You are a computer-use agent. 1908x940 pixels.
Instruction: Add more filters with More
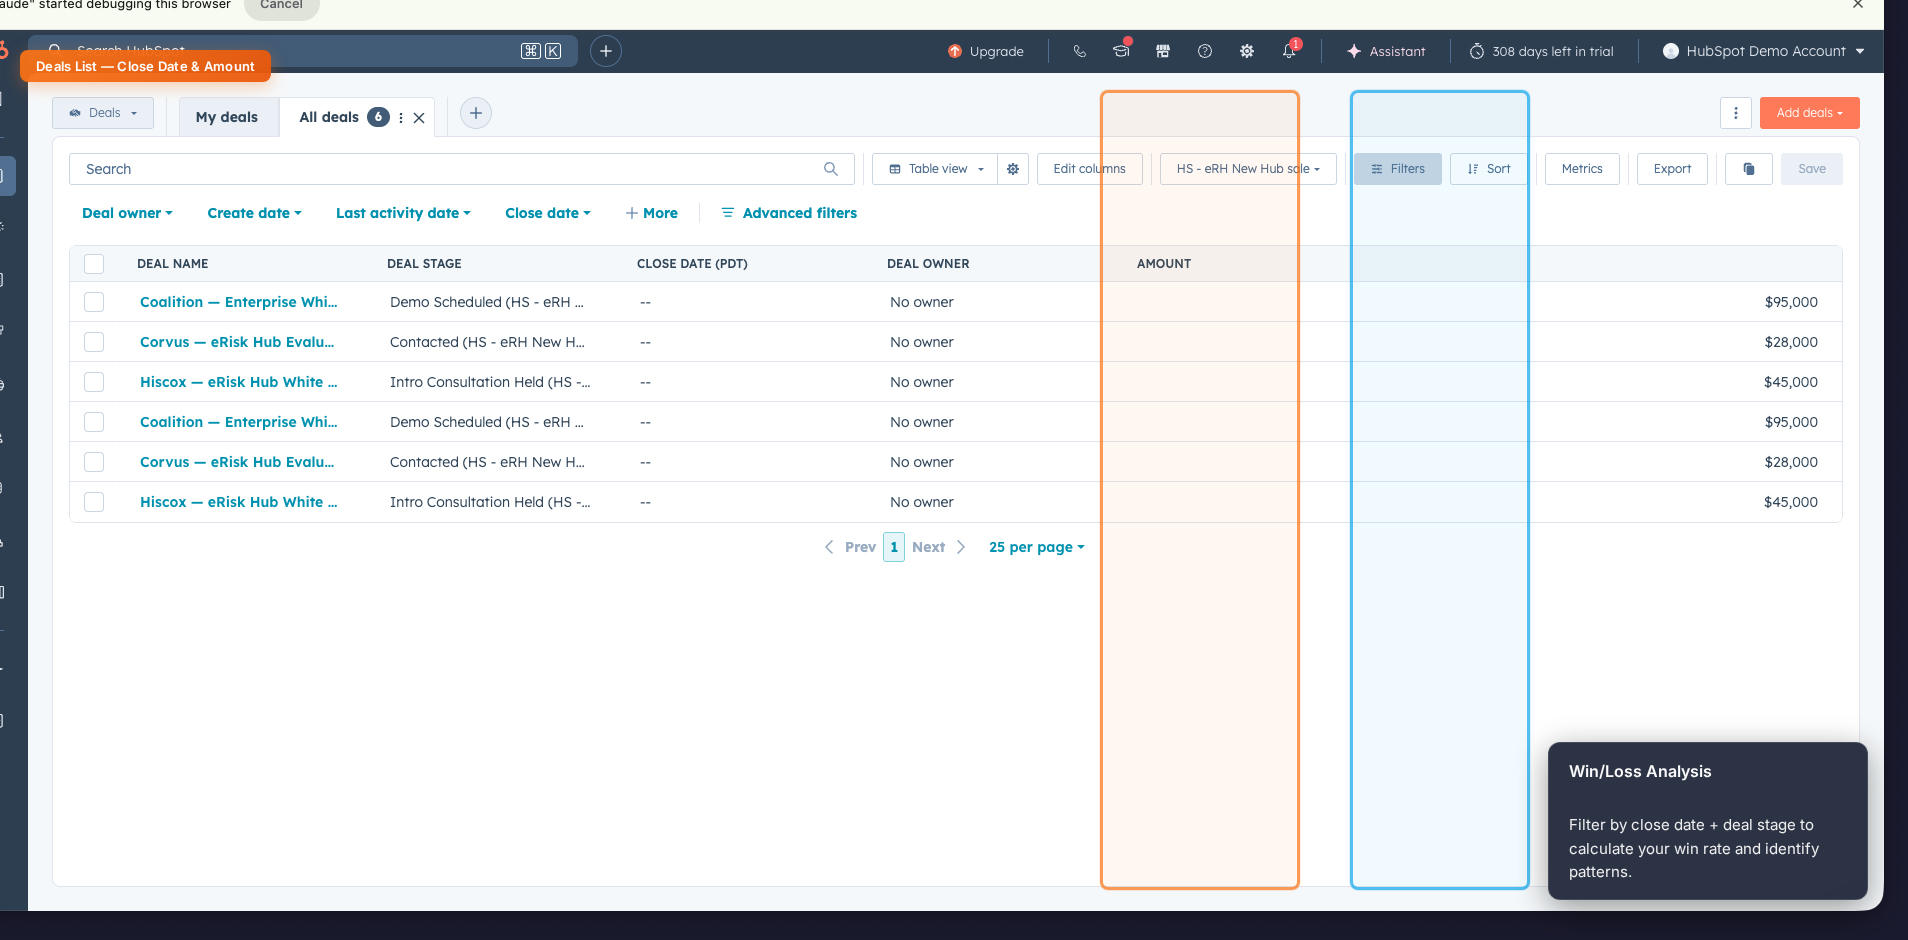[652, 213]
